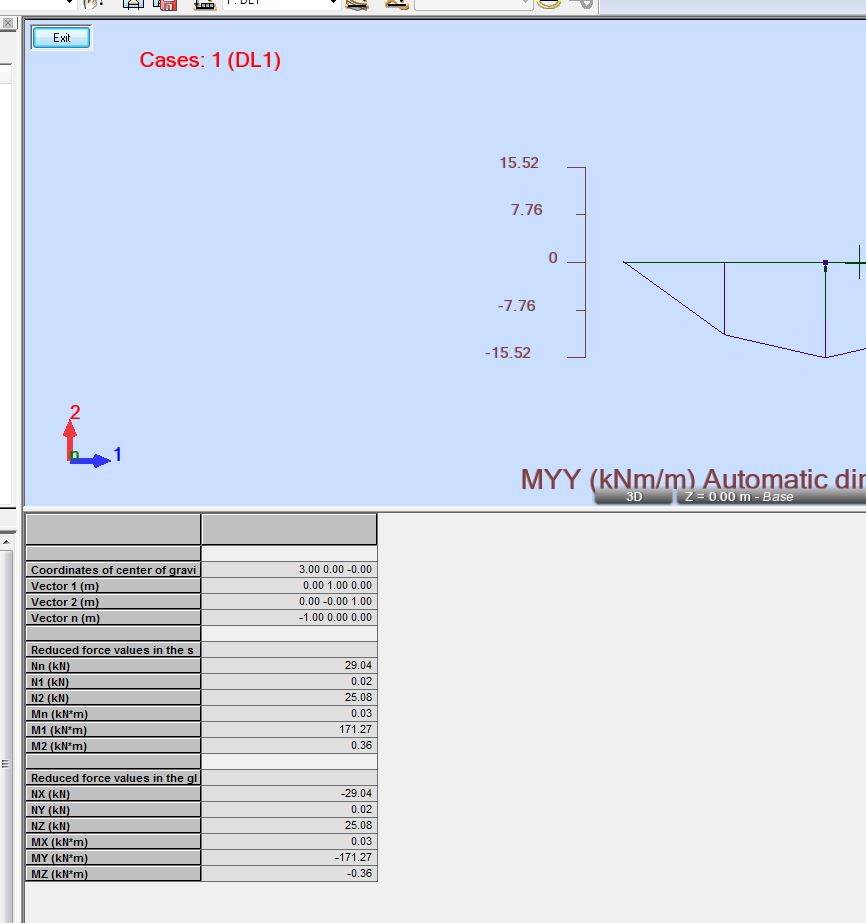Viewport: 866px width, 923px height.
Task: Select the 'M2 (kN*m)' row label
Action: pyautogui.click(x=113, y=745)
